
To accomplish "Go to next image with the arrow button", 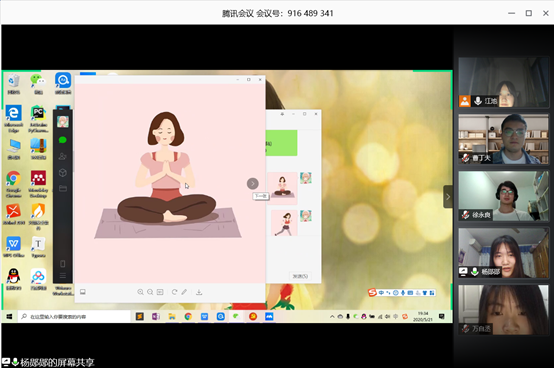I will coord(253,184).
